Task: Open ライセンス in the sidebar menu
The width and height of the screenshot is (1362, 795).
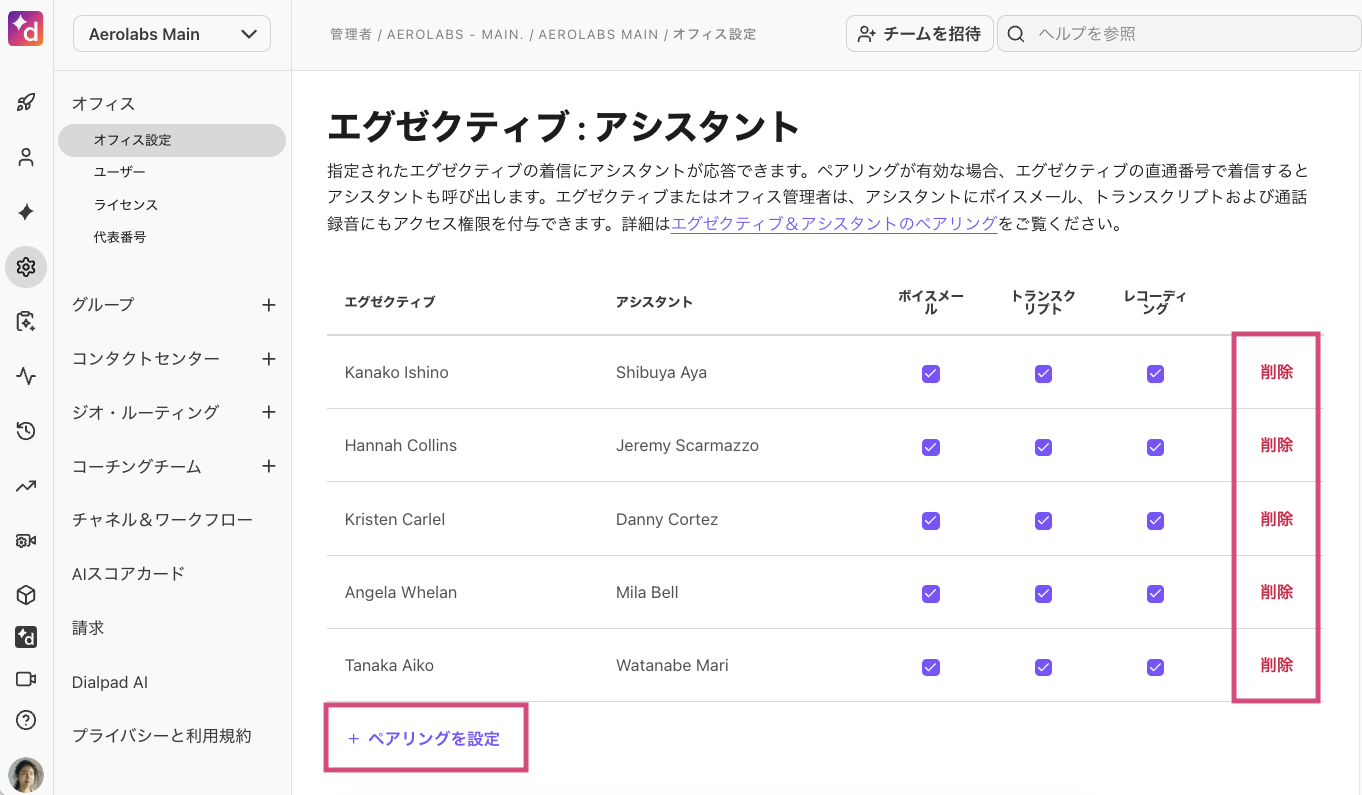Action: click(126, 205)
